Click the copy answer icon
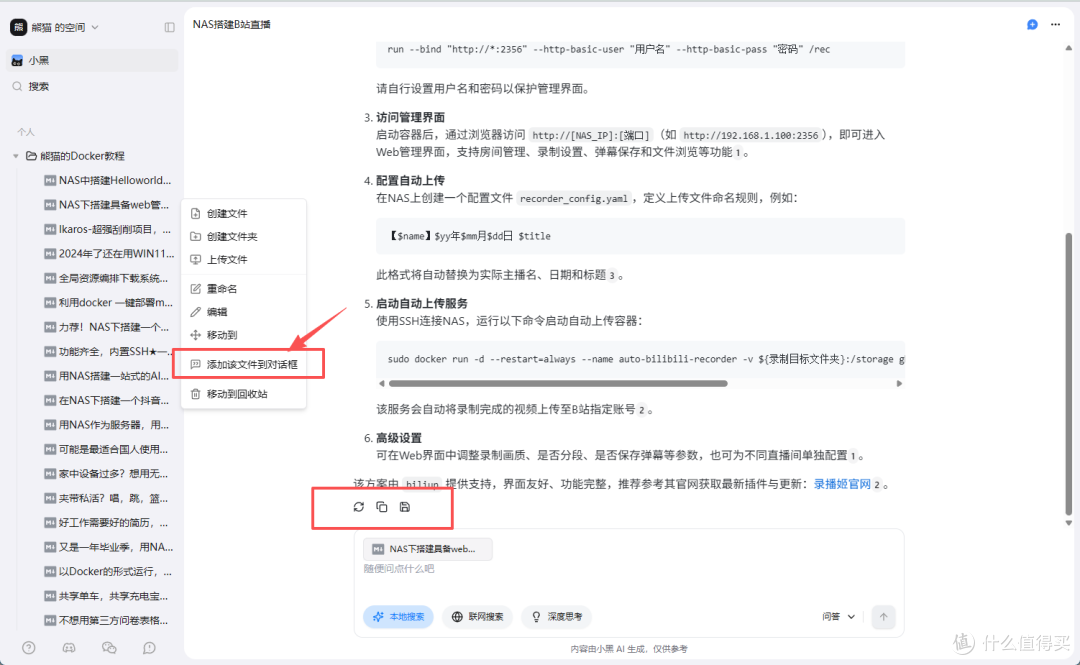 [382, 507]
